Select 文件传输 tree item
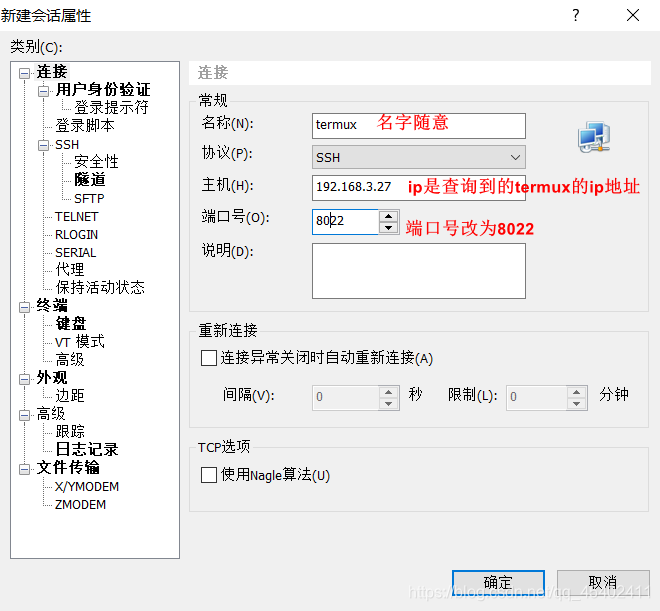Screen dimensions: 660x611 click(68, 468)
